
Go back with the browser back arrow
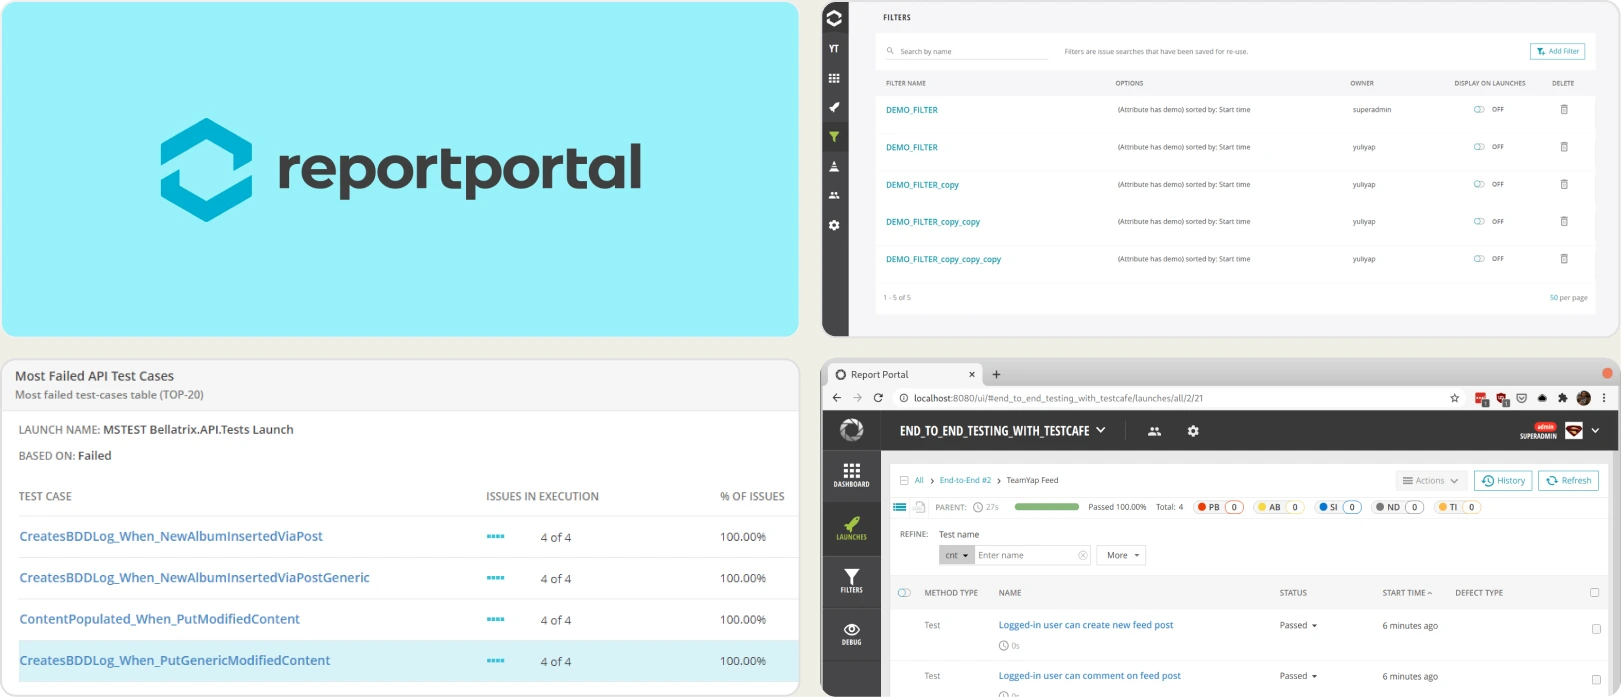837,398
